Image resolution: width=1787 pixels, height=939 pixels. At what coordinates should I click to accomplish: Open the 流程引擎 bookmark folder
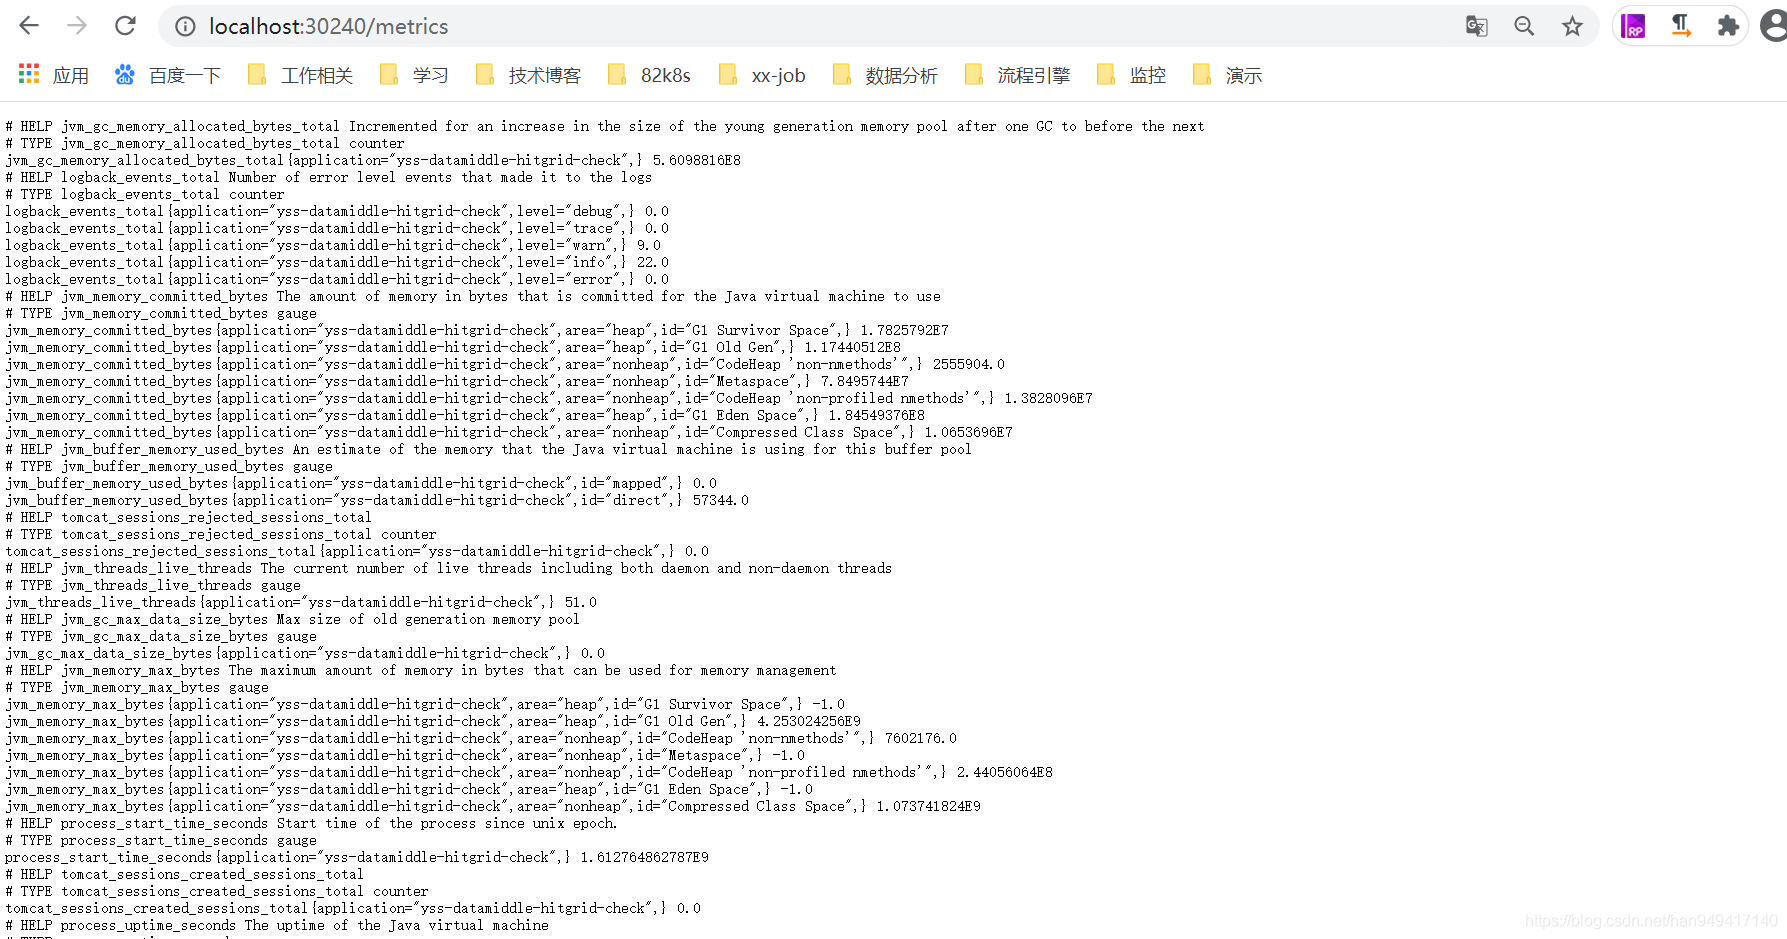pos(1017,75)
